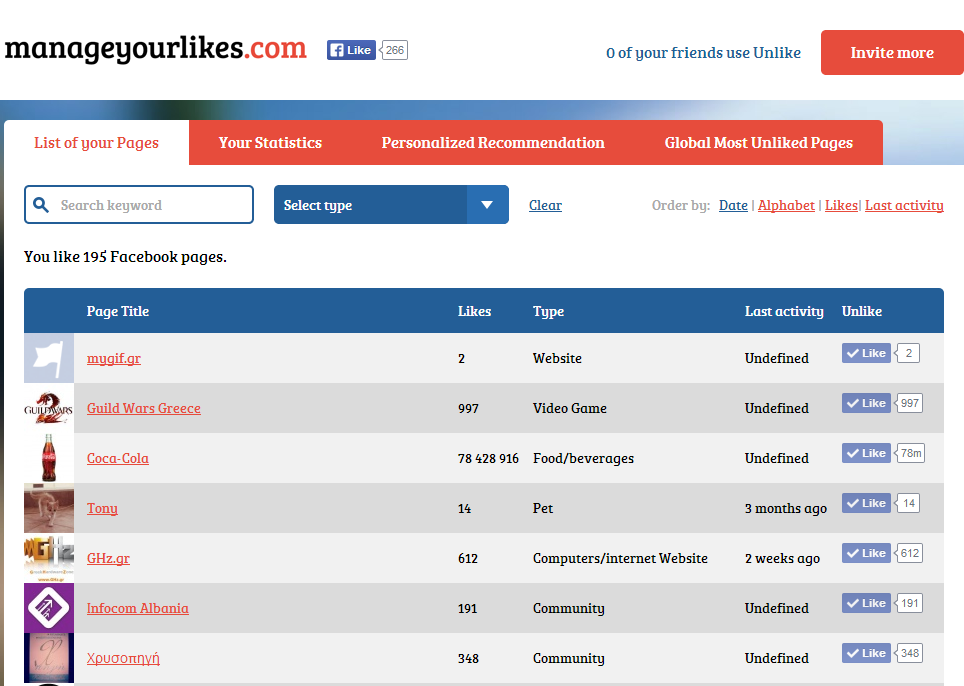This screenshot has width=964, height=686.
Task: Go to the Global Most Unliked Pages tab
Action: (759, 143)
